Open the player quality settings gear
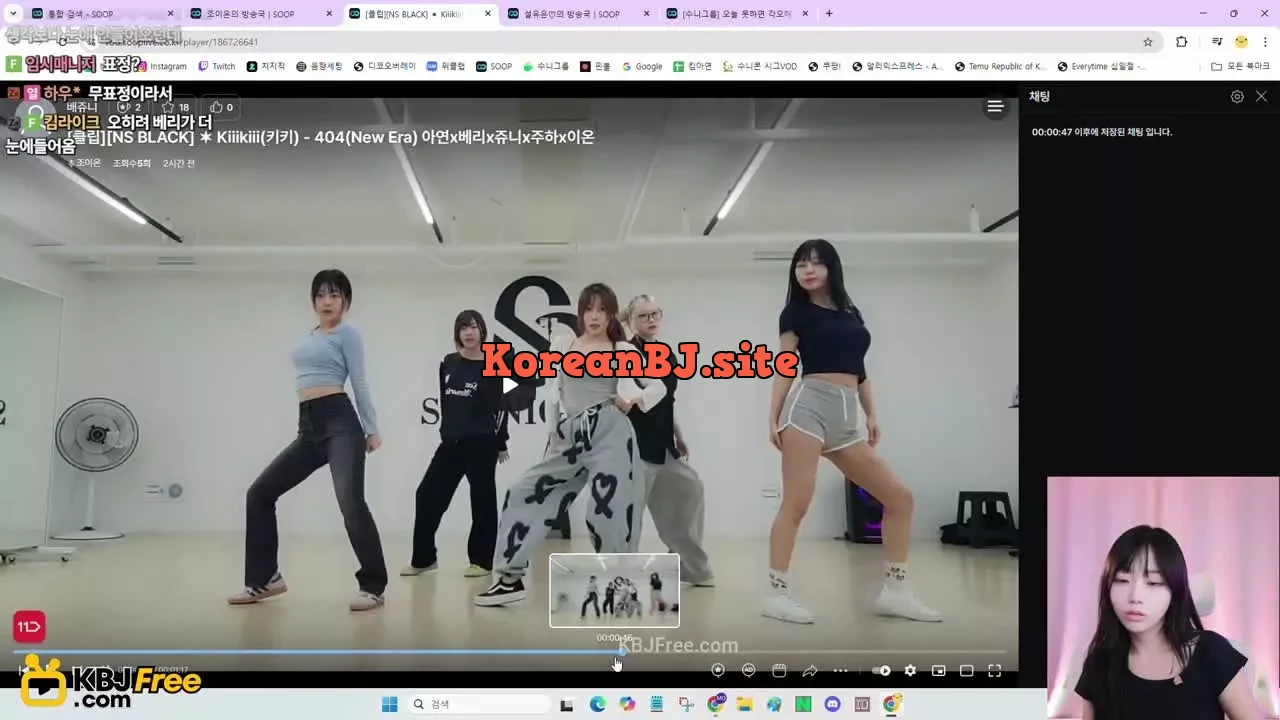 pyautogui.click(x=910, y=670)
